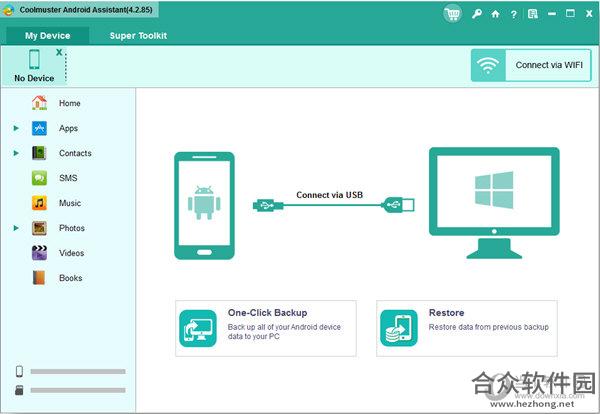Click the Apps blue icon in sidebar

[x=39, y=128]
